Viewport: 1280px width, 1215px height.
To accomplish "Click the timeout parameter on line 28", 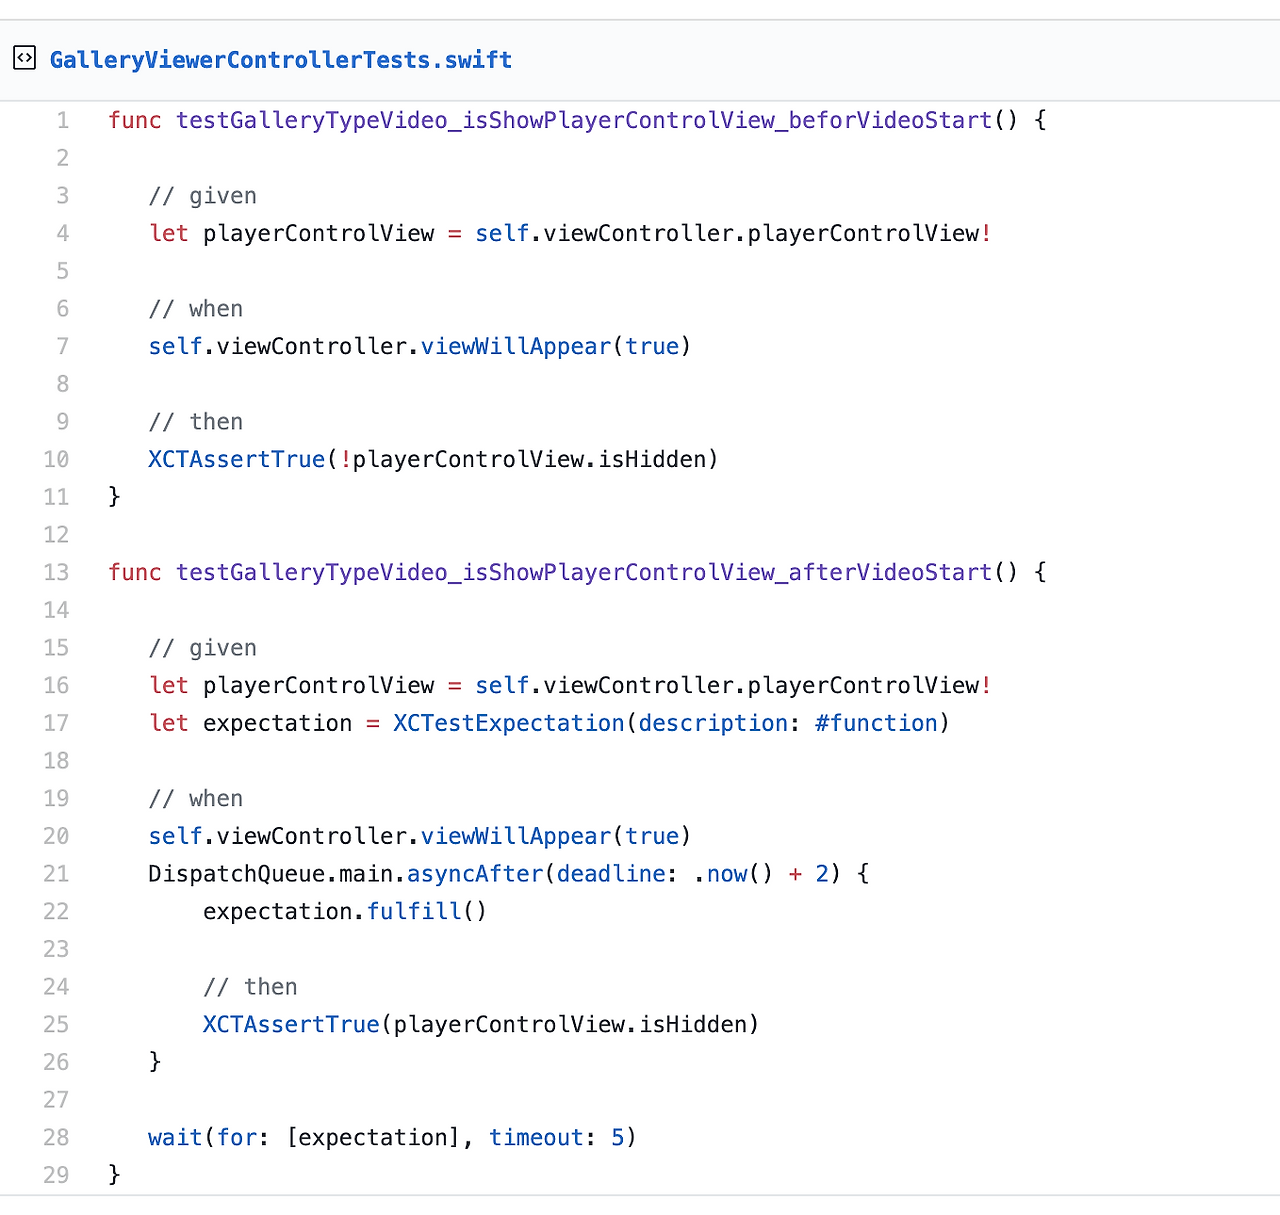I will point(536,1138).
